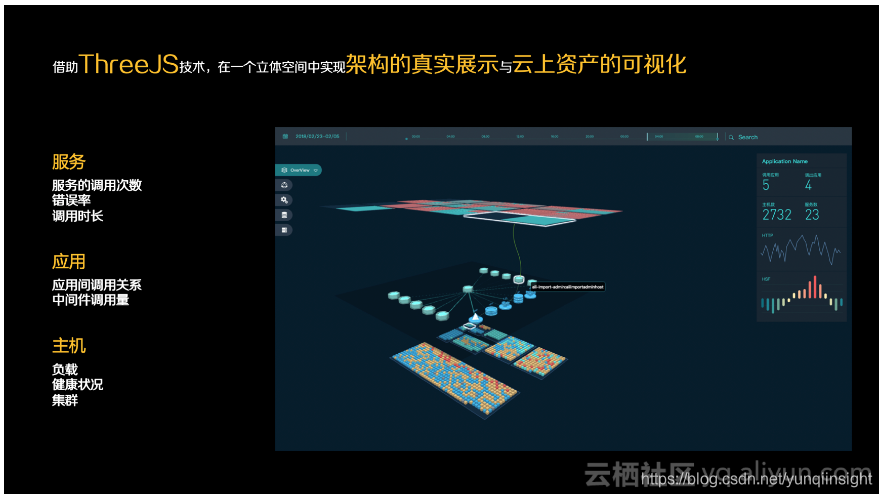The width and height of the screenshot is (883, 498).
Task: Click the highlighted time range on the timeline
Action: pos(683,136)
